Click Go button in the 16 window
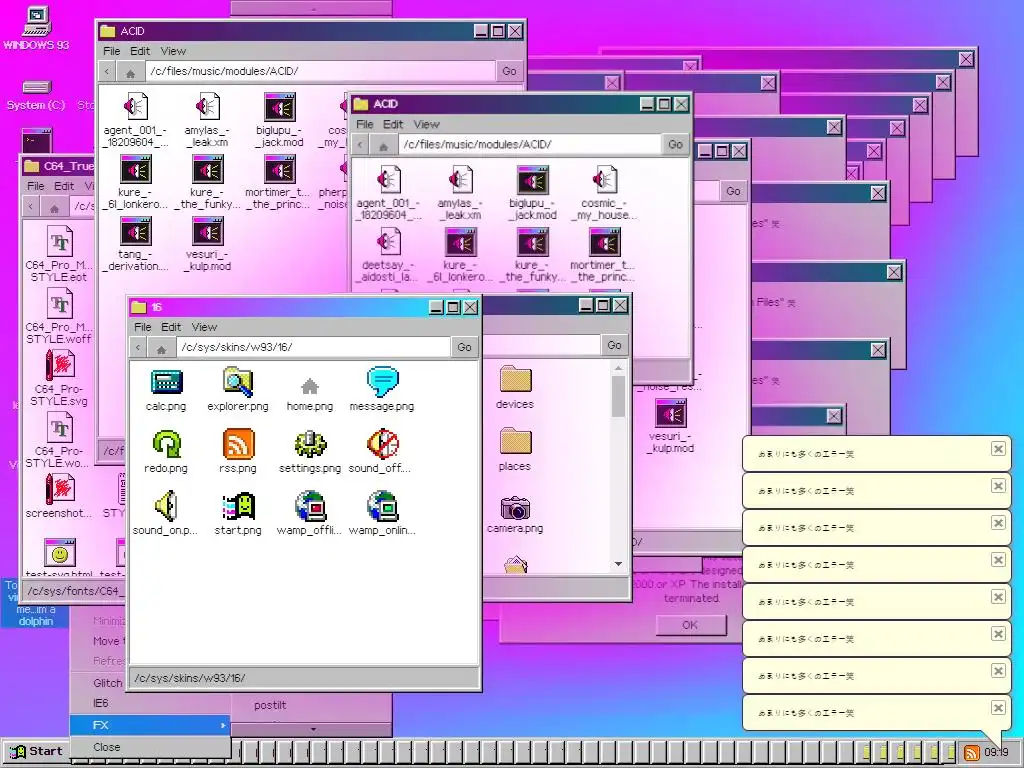 (x=464, y=347)
